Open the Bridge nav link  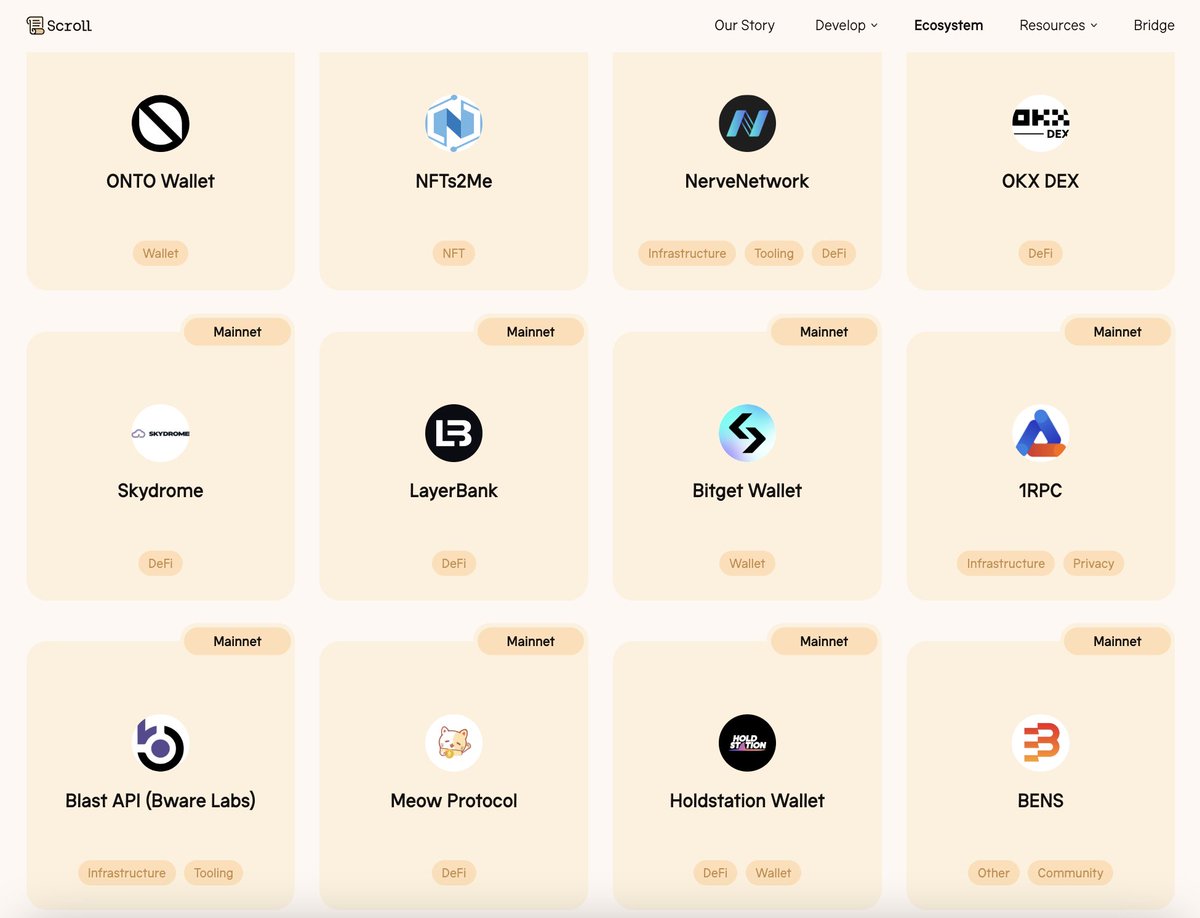click(x=1154, y=25)
